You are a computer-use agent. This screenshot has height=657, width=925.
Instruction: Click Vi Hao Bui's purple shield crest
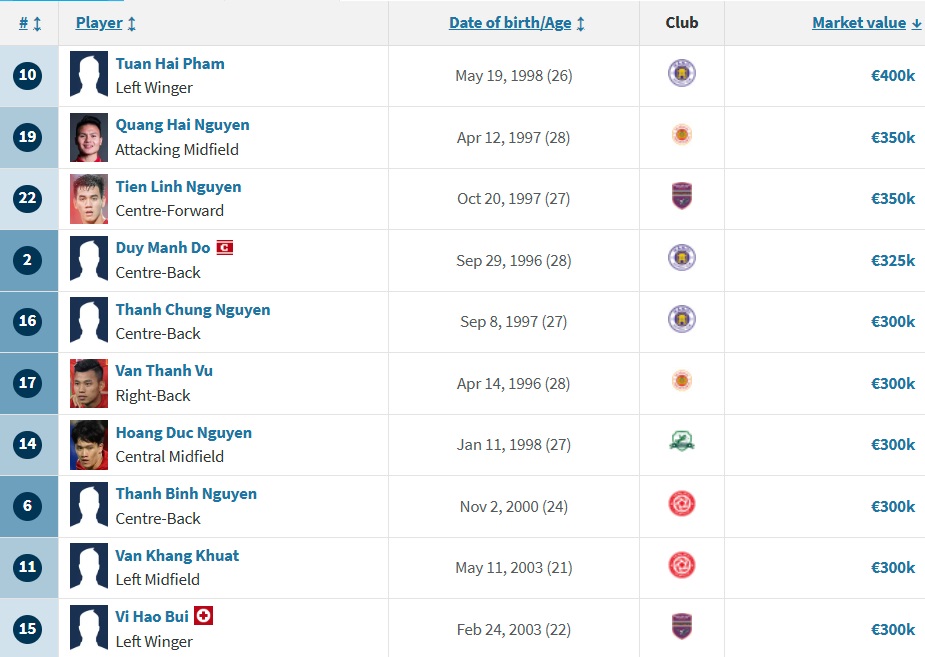click(x=681, y=626)
